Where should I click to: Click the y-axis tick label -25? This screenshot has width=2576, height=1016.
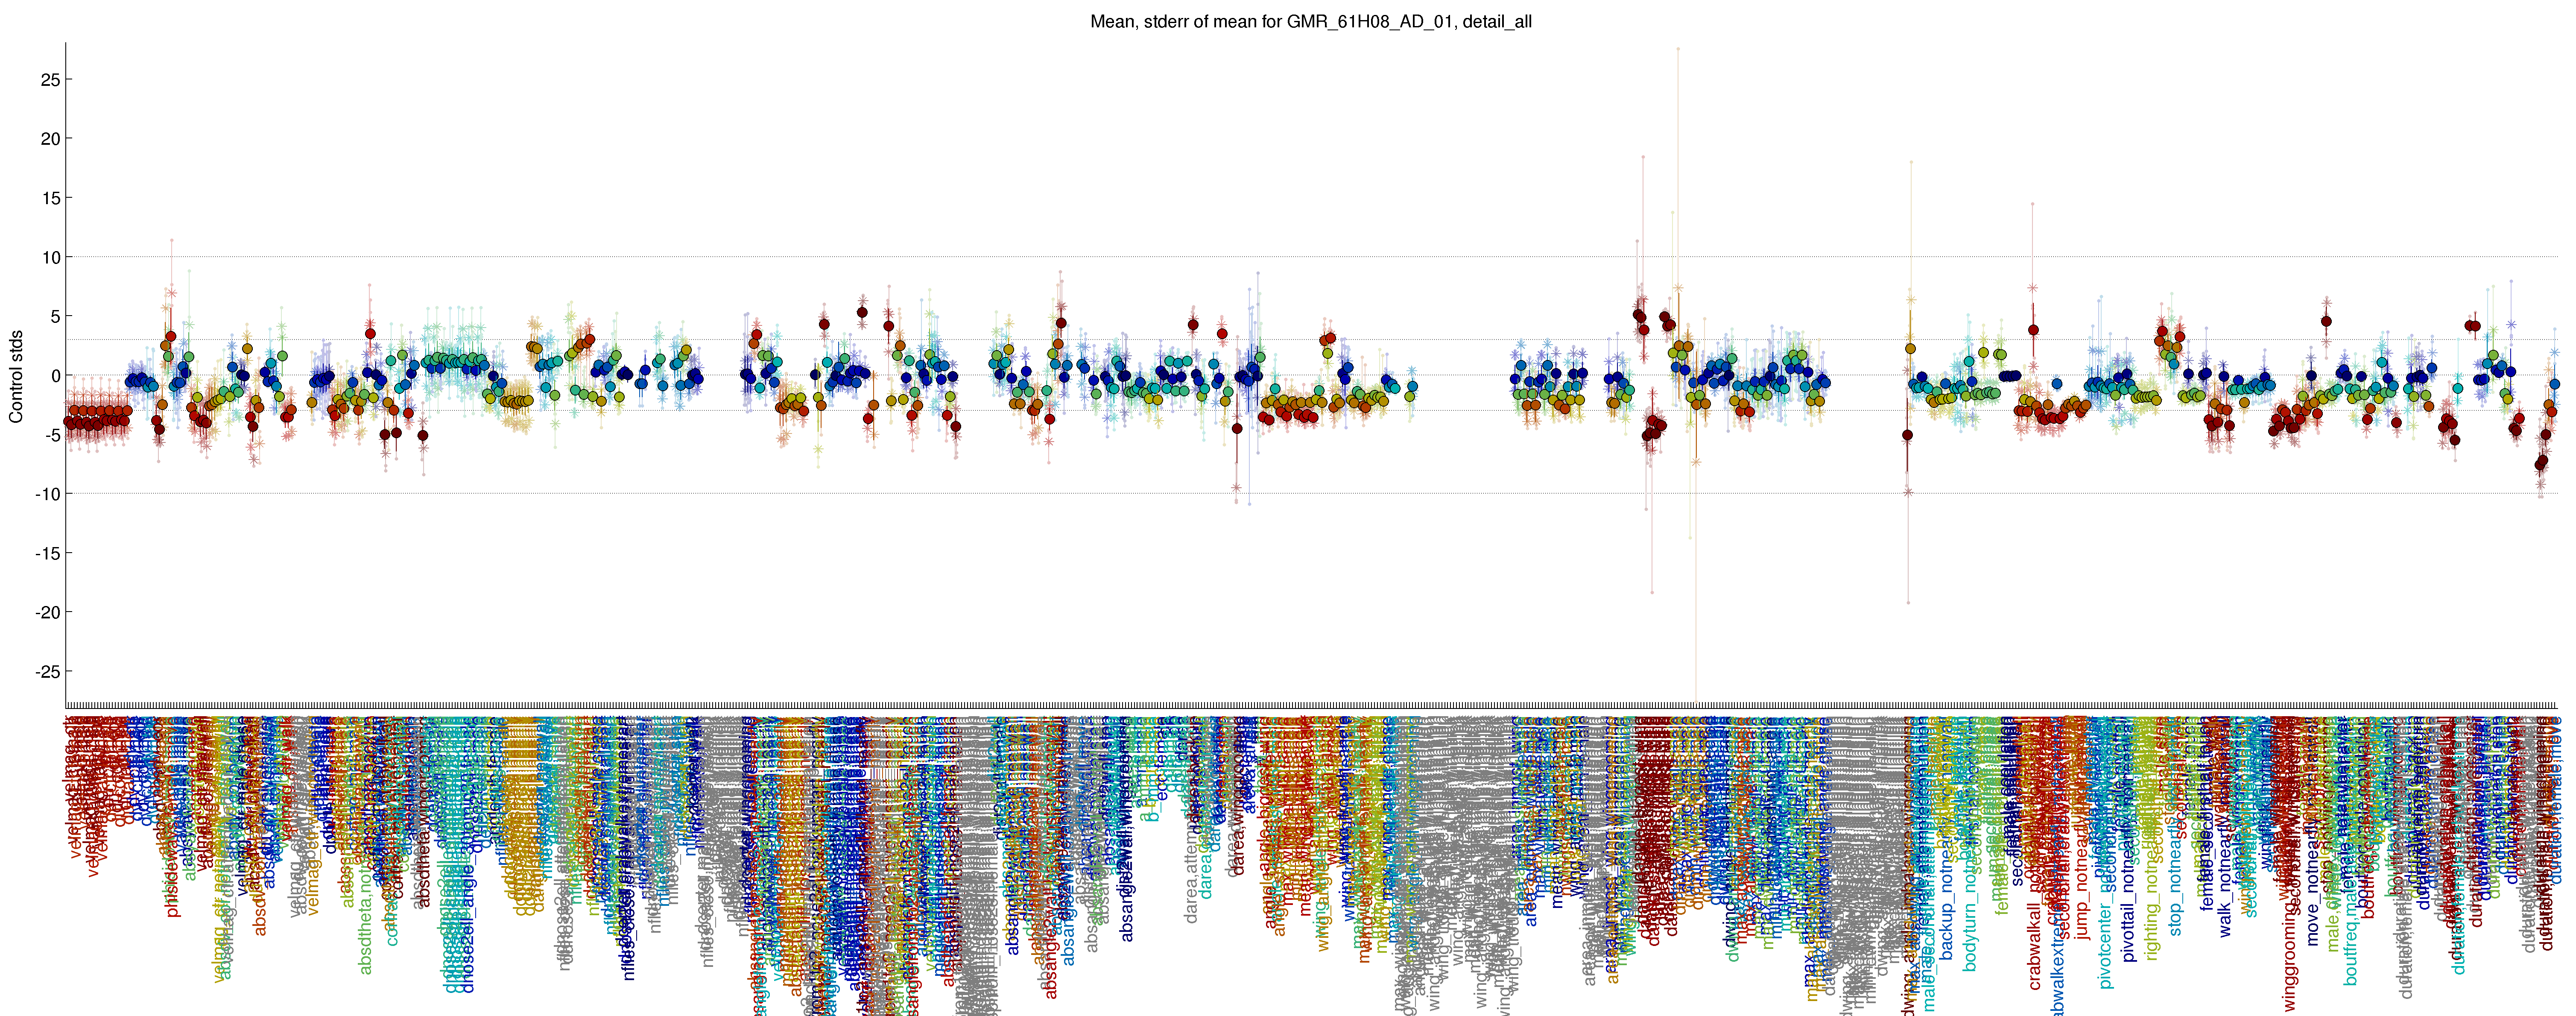tap(47, 671)
